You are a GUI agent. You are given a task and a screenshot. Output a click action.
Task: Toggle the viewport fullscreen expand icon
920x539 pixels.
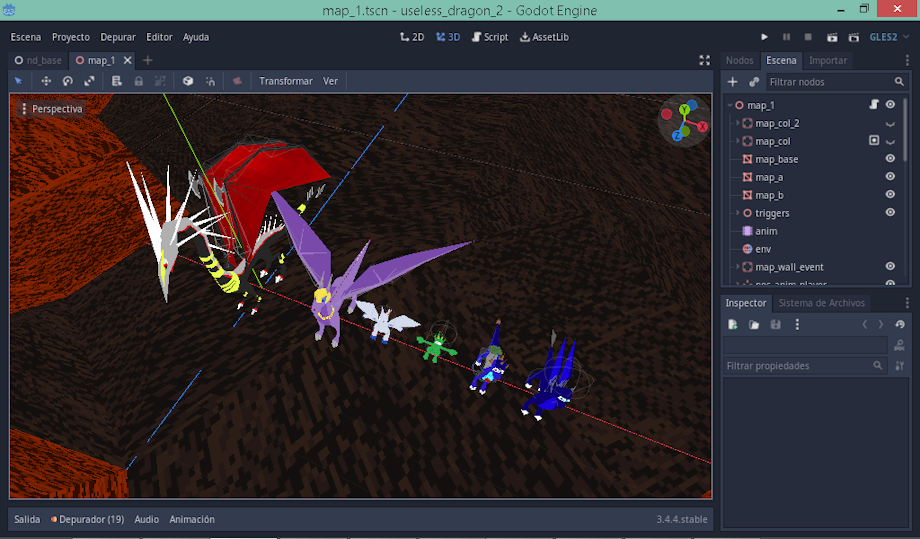(x=704, y=60)
